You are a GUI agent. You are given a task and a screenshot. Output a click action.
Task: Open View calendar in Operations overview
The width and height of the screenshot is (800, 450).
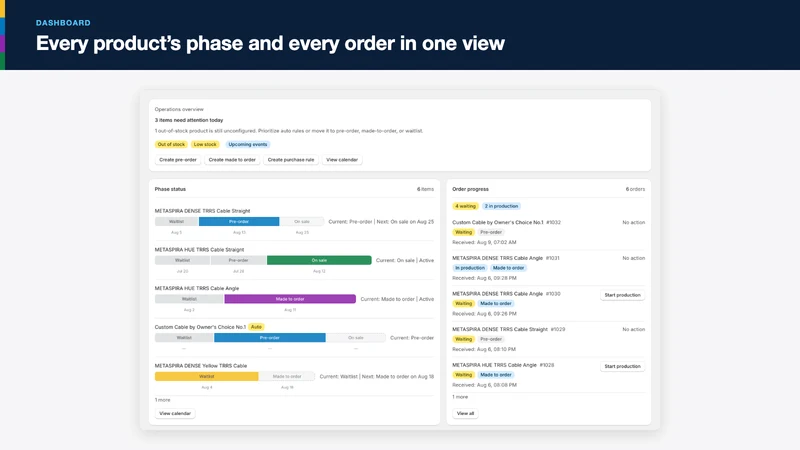[x=342, y=160]
